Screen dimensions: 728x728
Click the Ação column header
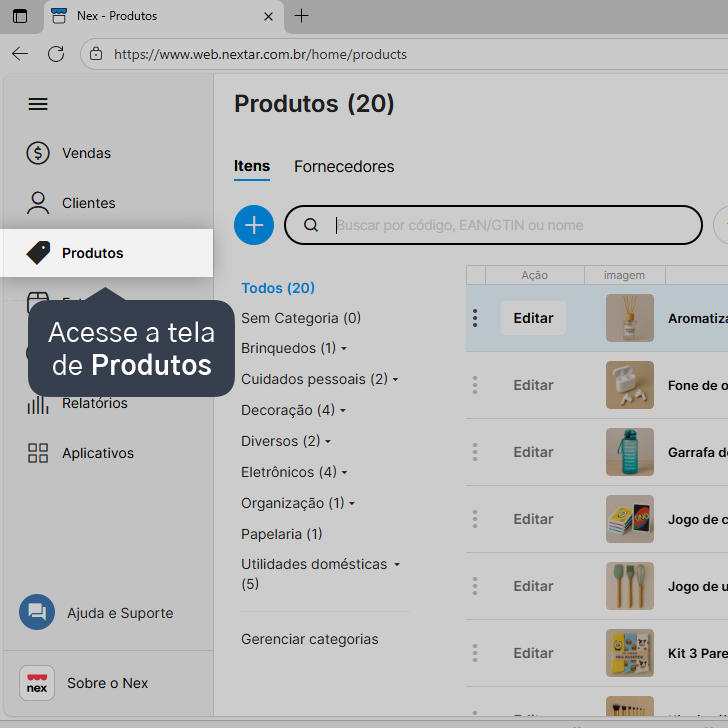tap(534, 275)
